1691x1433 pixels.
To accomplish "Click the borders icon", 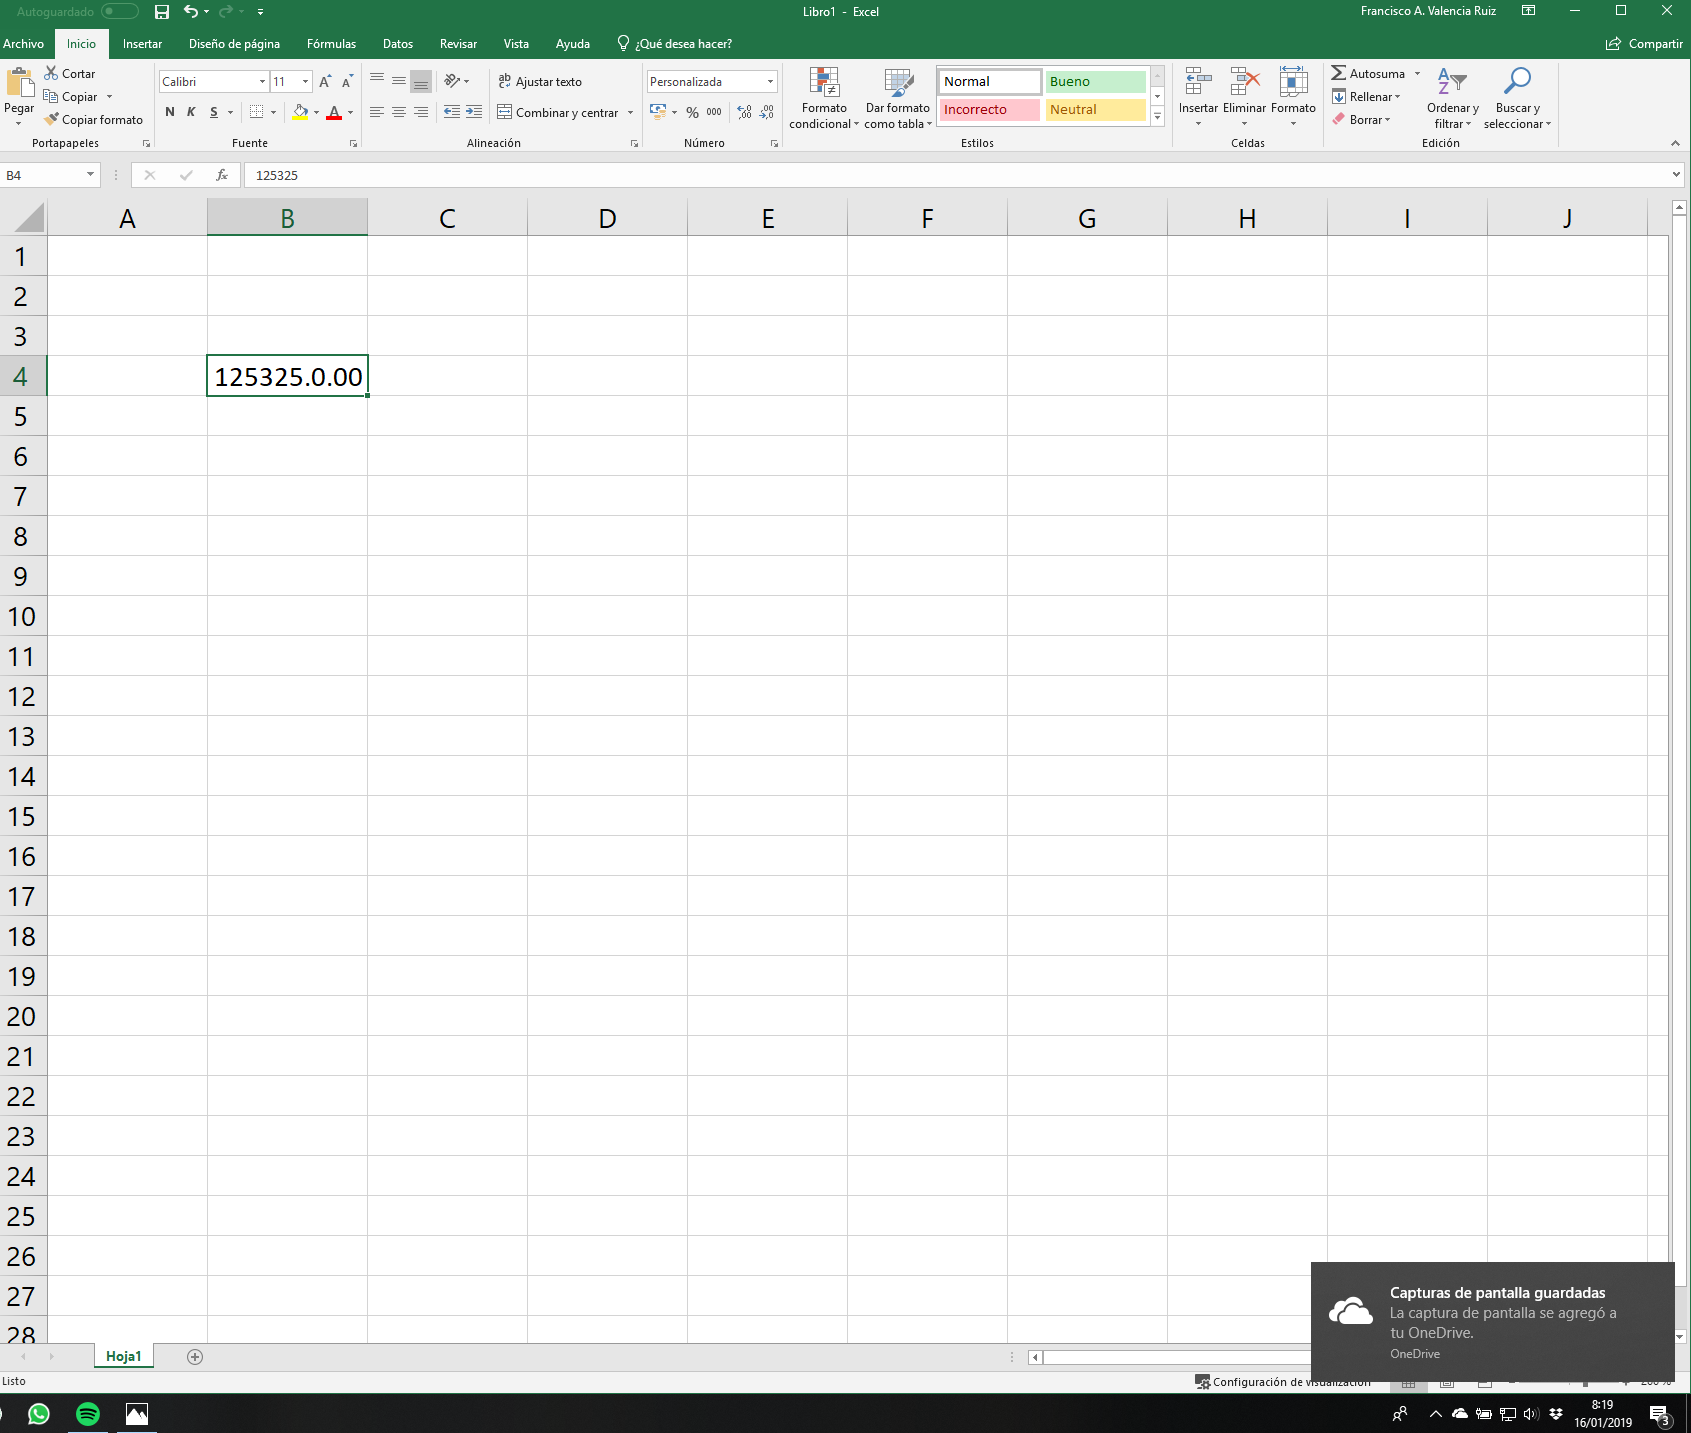I will pos(257,112).
